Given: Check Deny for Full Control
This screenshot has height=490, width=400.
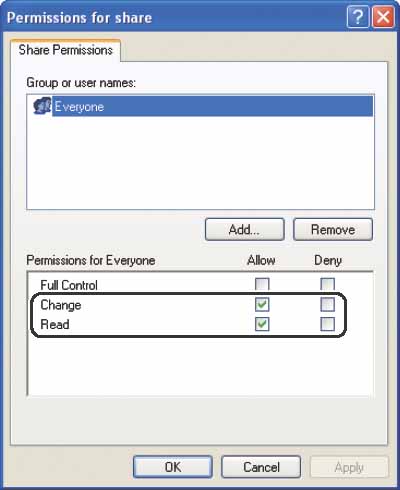Looking at the screenshot, I should point(327,284).
